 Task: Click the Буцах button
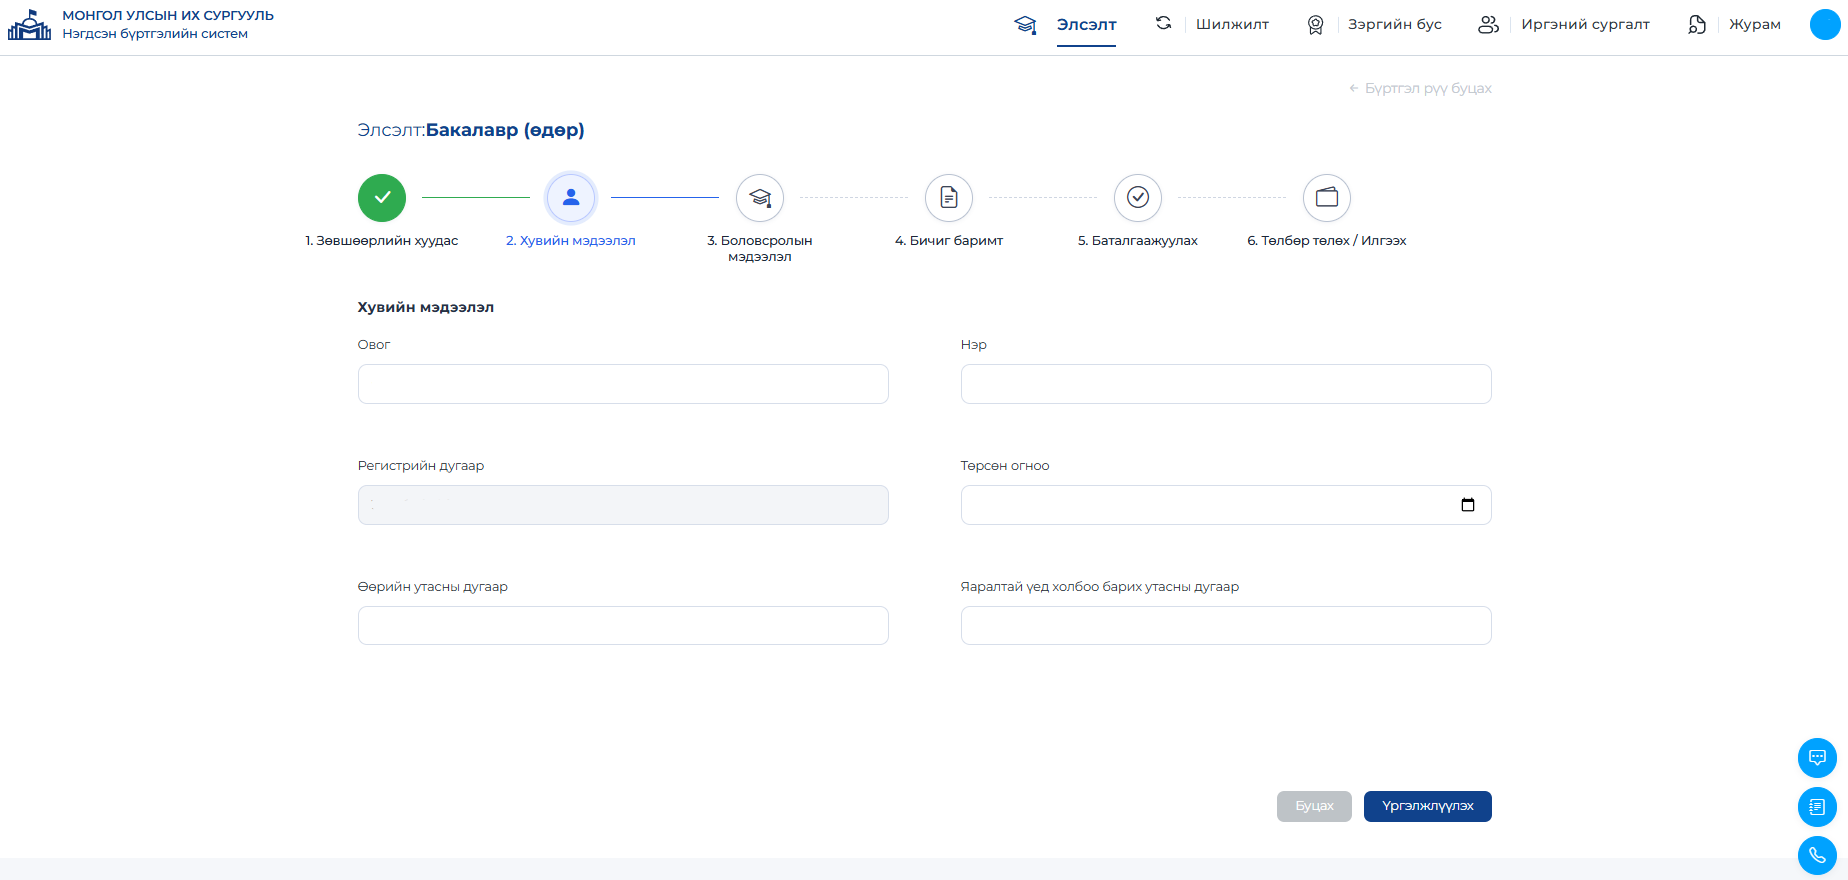[1314, 806]
